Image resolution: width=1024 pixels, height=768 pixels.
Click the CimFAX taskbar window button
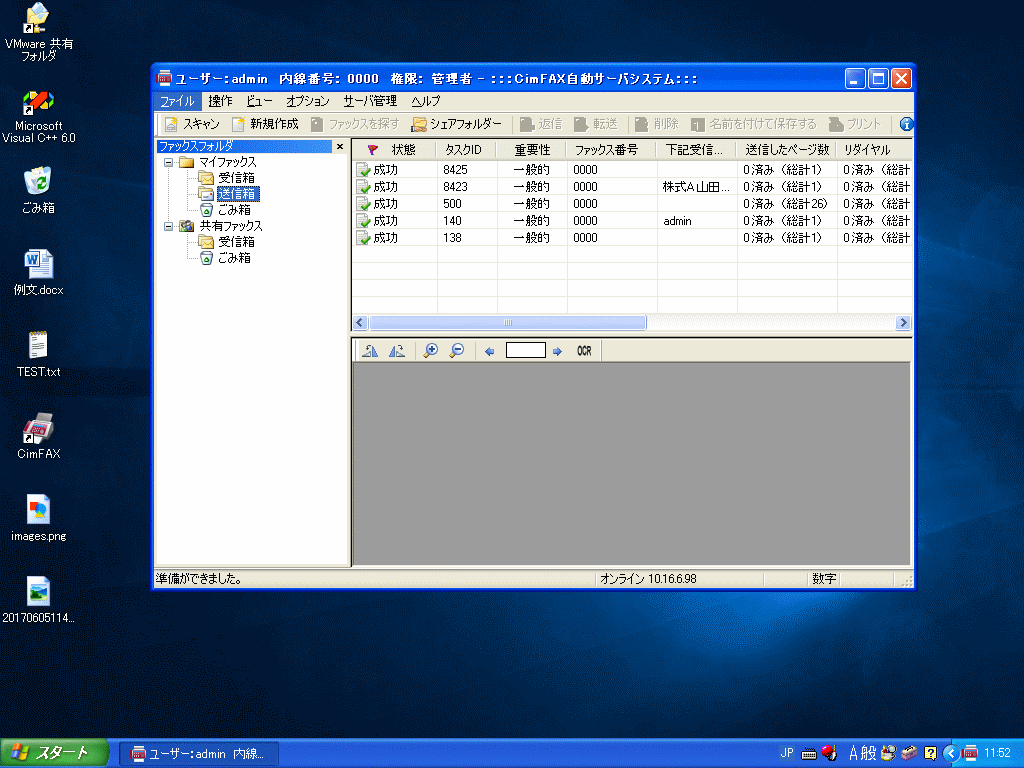(199, 754)
